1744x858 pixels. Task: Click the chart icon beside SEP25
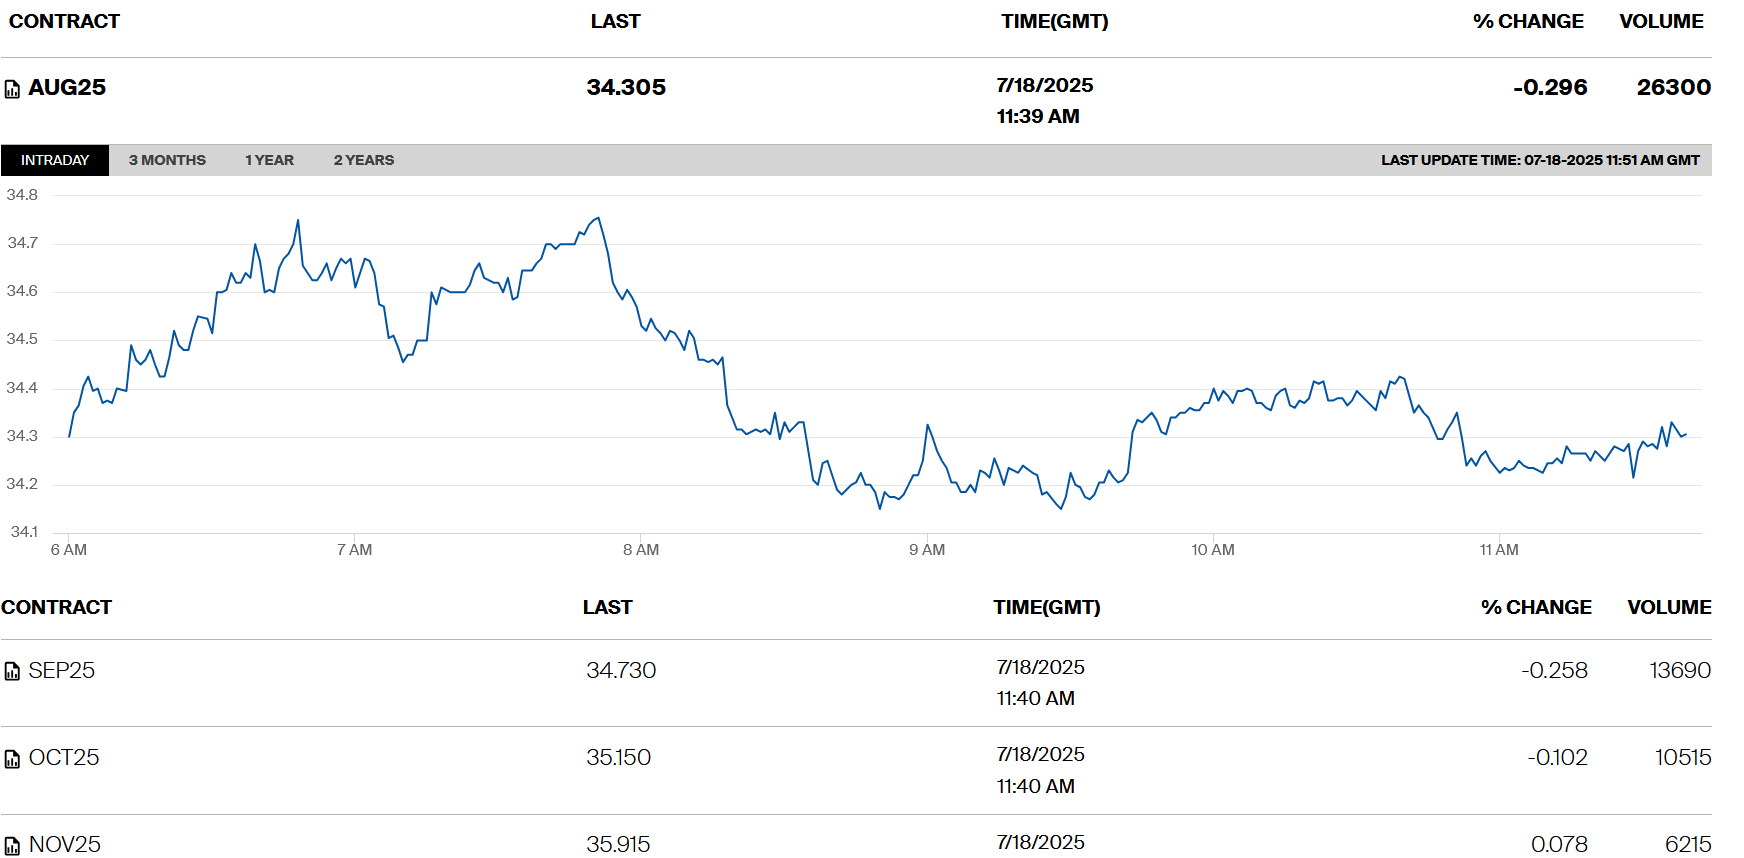(x=12, y=672)
